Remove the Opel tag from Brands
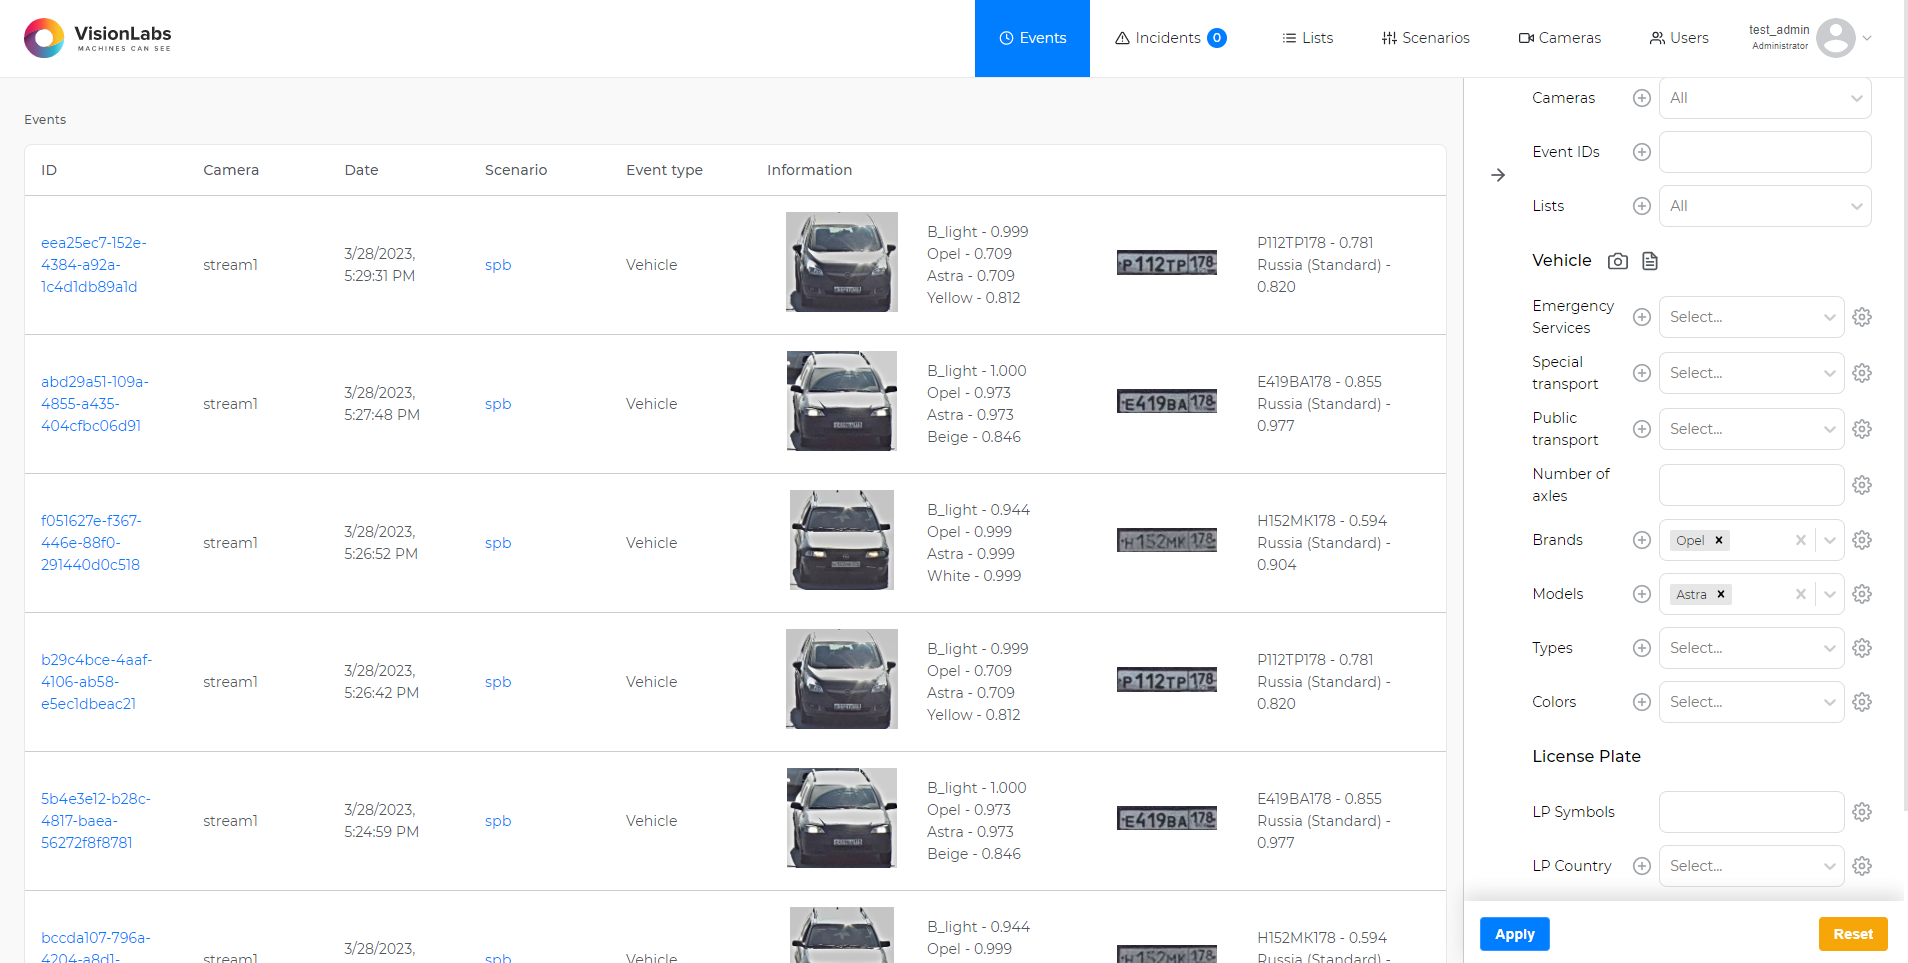 click(x=1719, y=540)
